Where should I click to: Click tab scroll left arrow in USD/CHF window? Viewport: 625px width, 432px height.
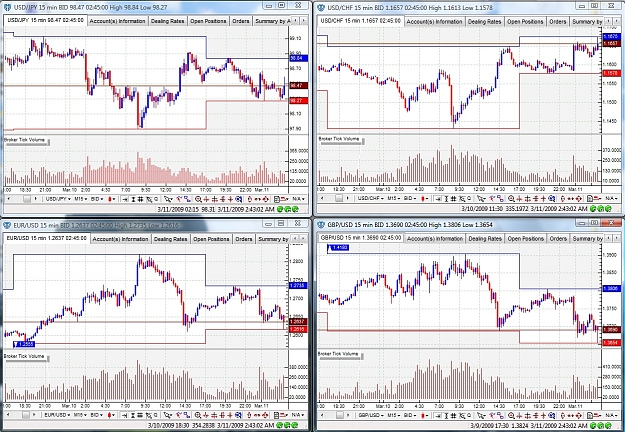click(608, 21)
